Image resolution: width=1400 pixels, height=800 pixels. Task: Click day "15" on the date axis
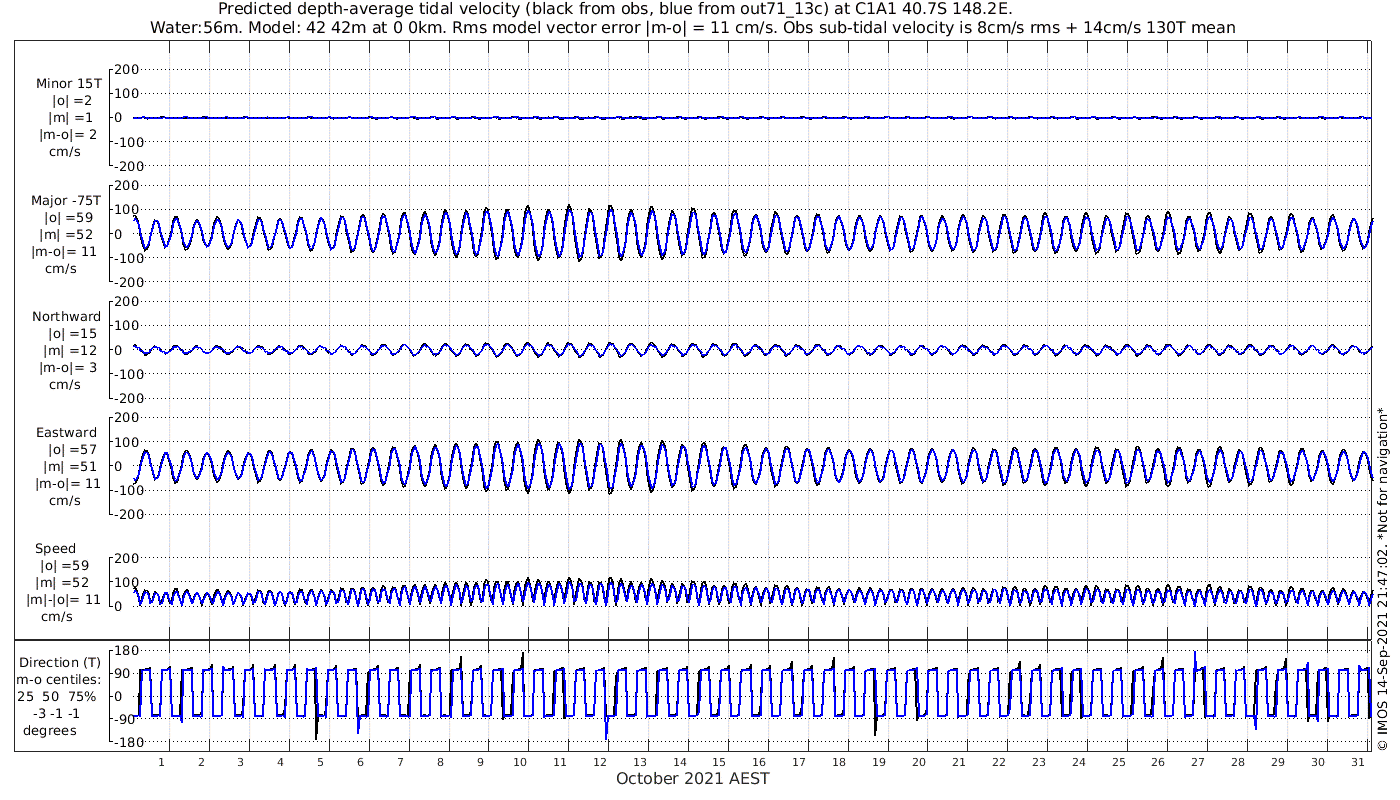(719, 762)
